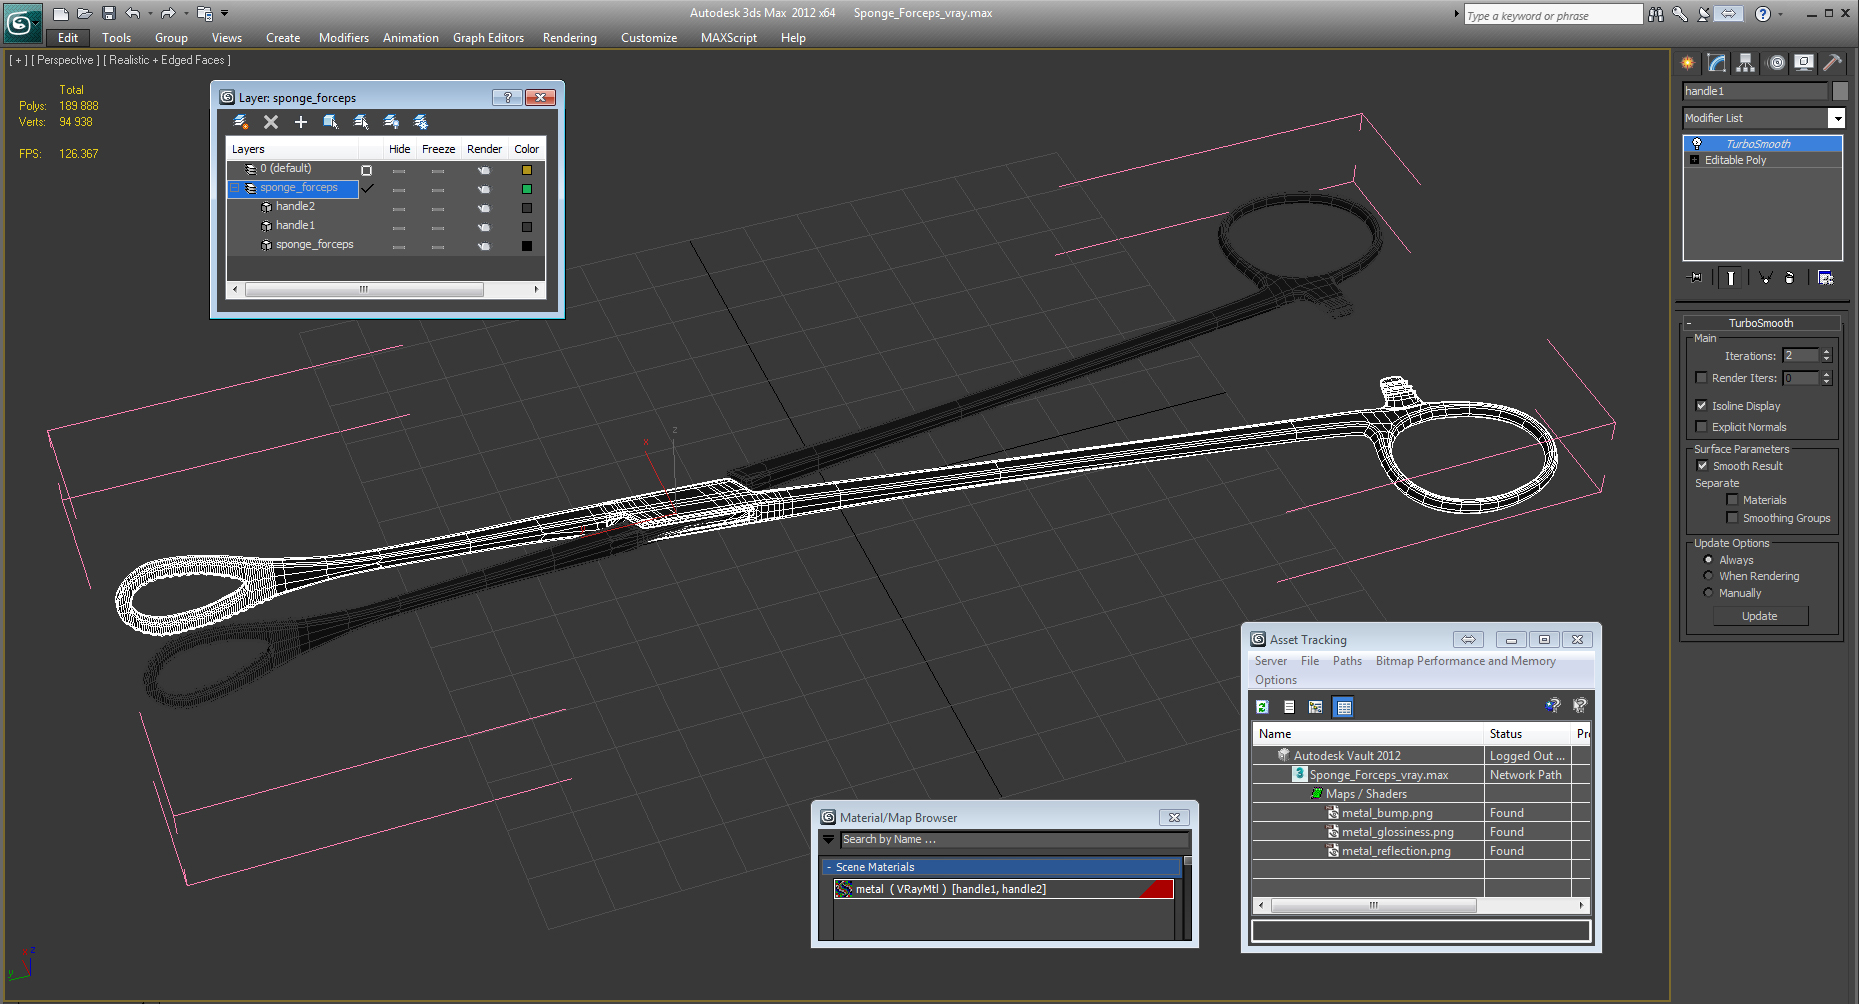
Task: Select Always update option
Action: tap(1708, 560)
